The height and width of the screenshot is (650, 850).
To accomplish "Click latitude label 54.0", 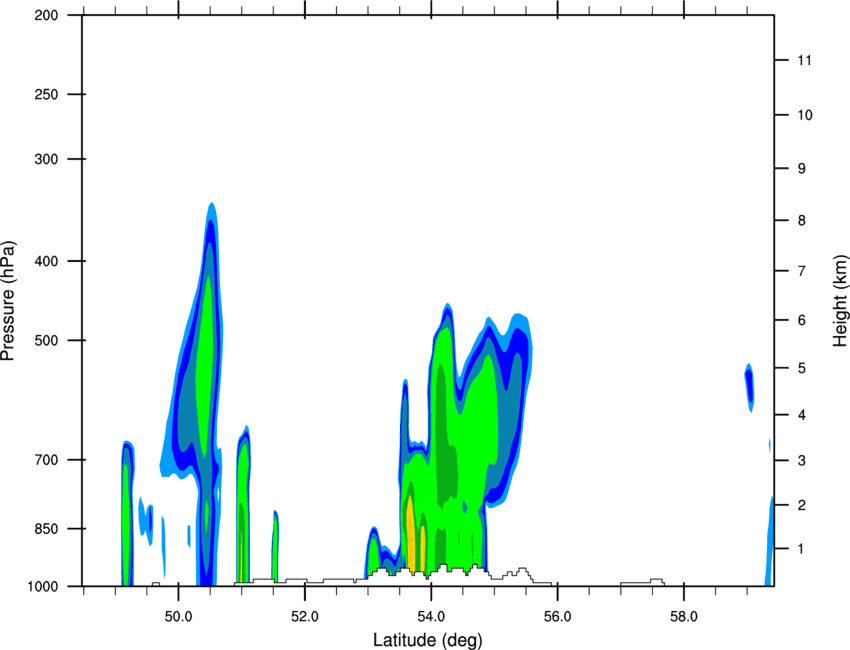I will (x=432, y=617).
